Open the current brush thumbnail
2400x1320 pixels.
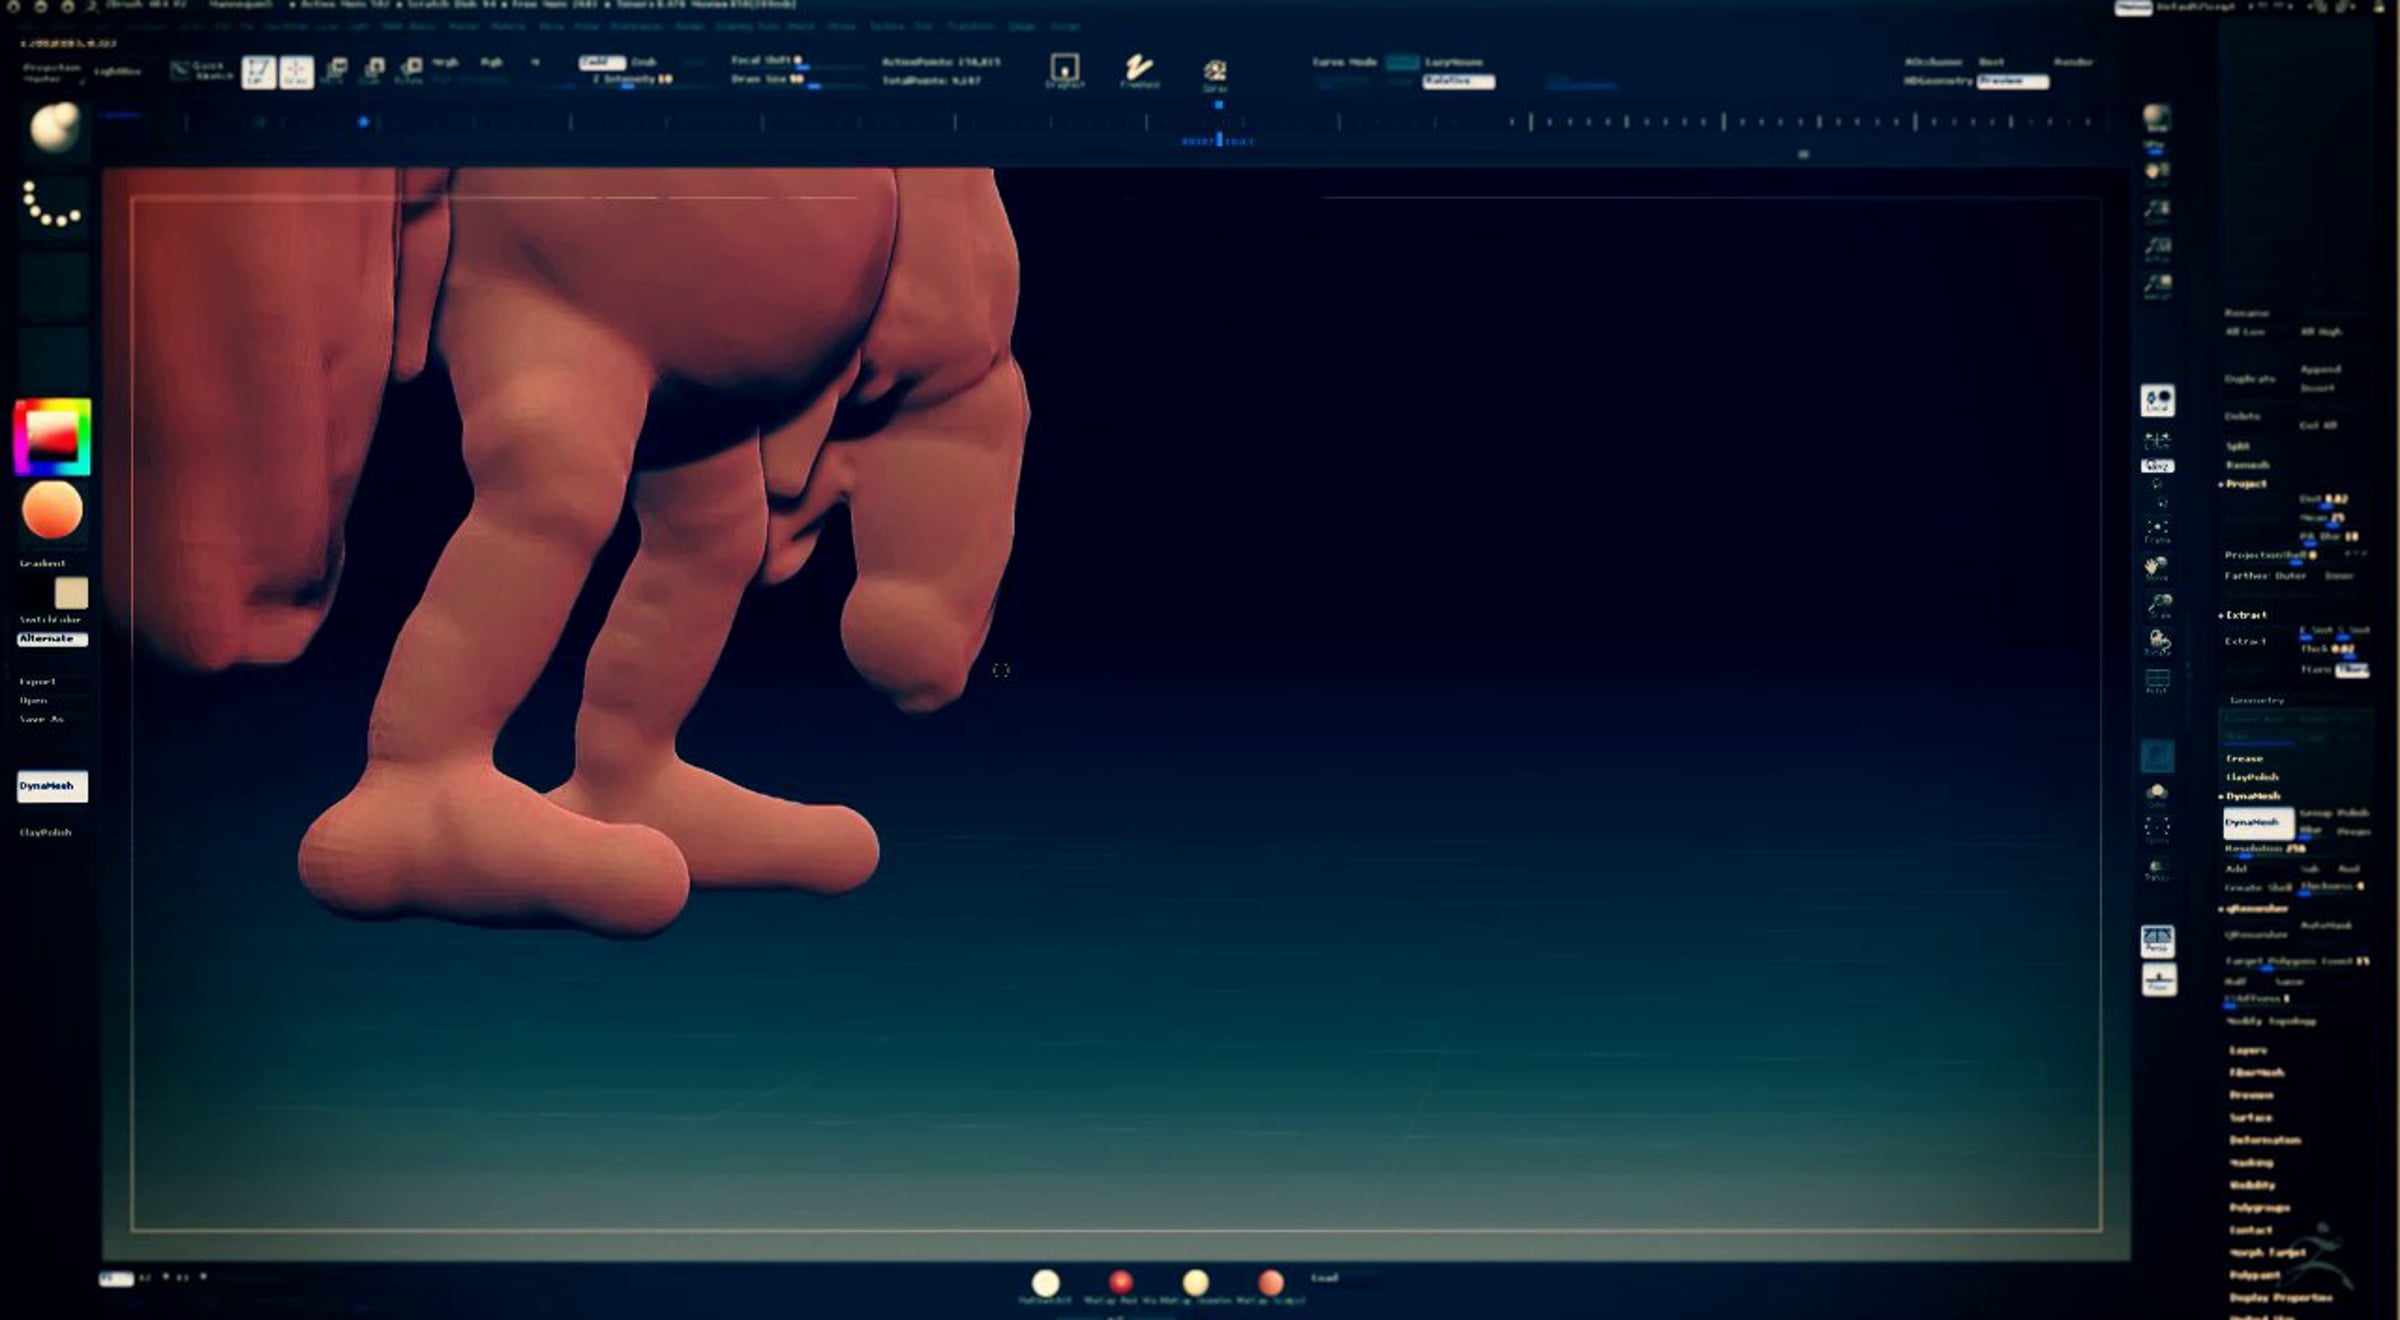(53, 129)
